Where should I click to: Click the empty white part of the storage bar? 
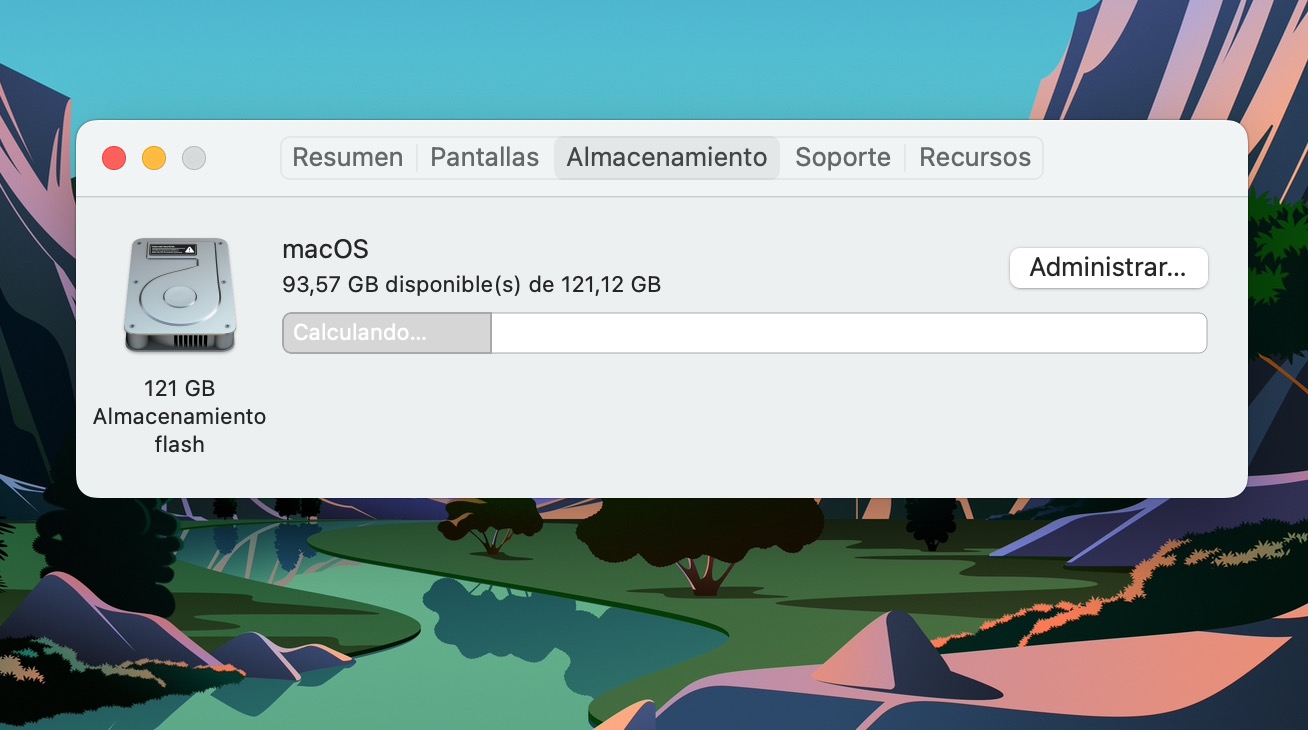[x=848, y=333]
